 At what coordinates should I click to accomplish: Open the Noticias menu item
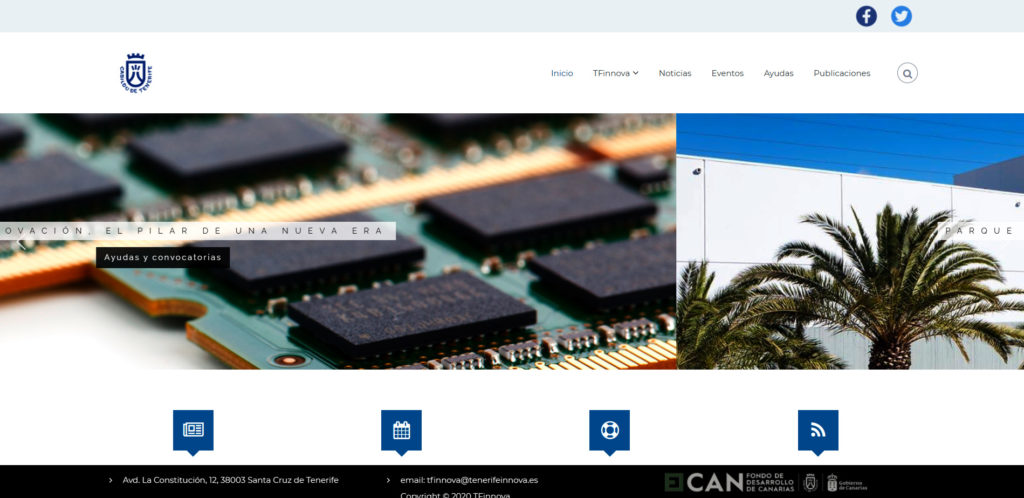tap(675, 73)
